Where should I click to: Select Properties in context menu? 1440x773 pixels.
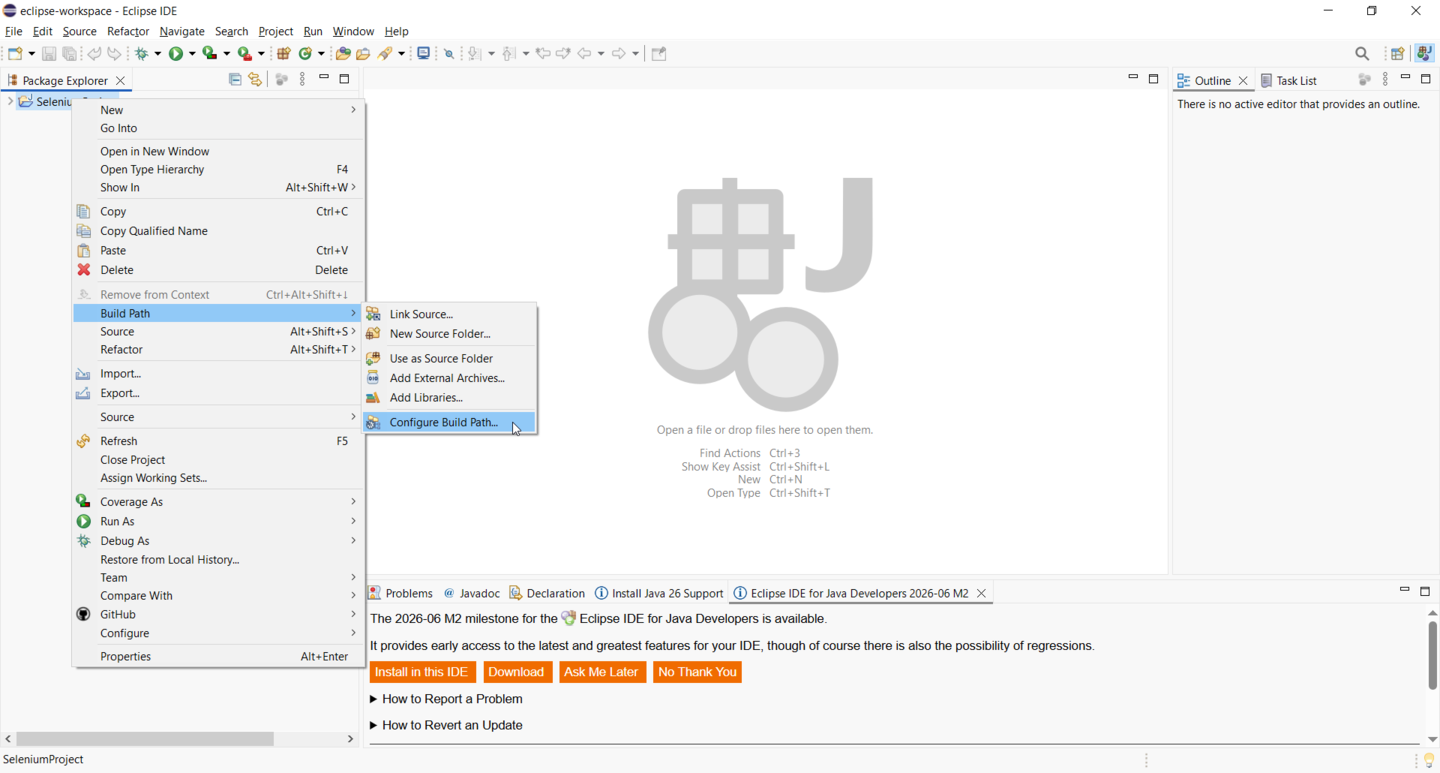[218, 656]
